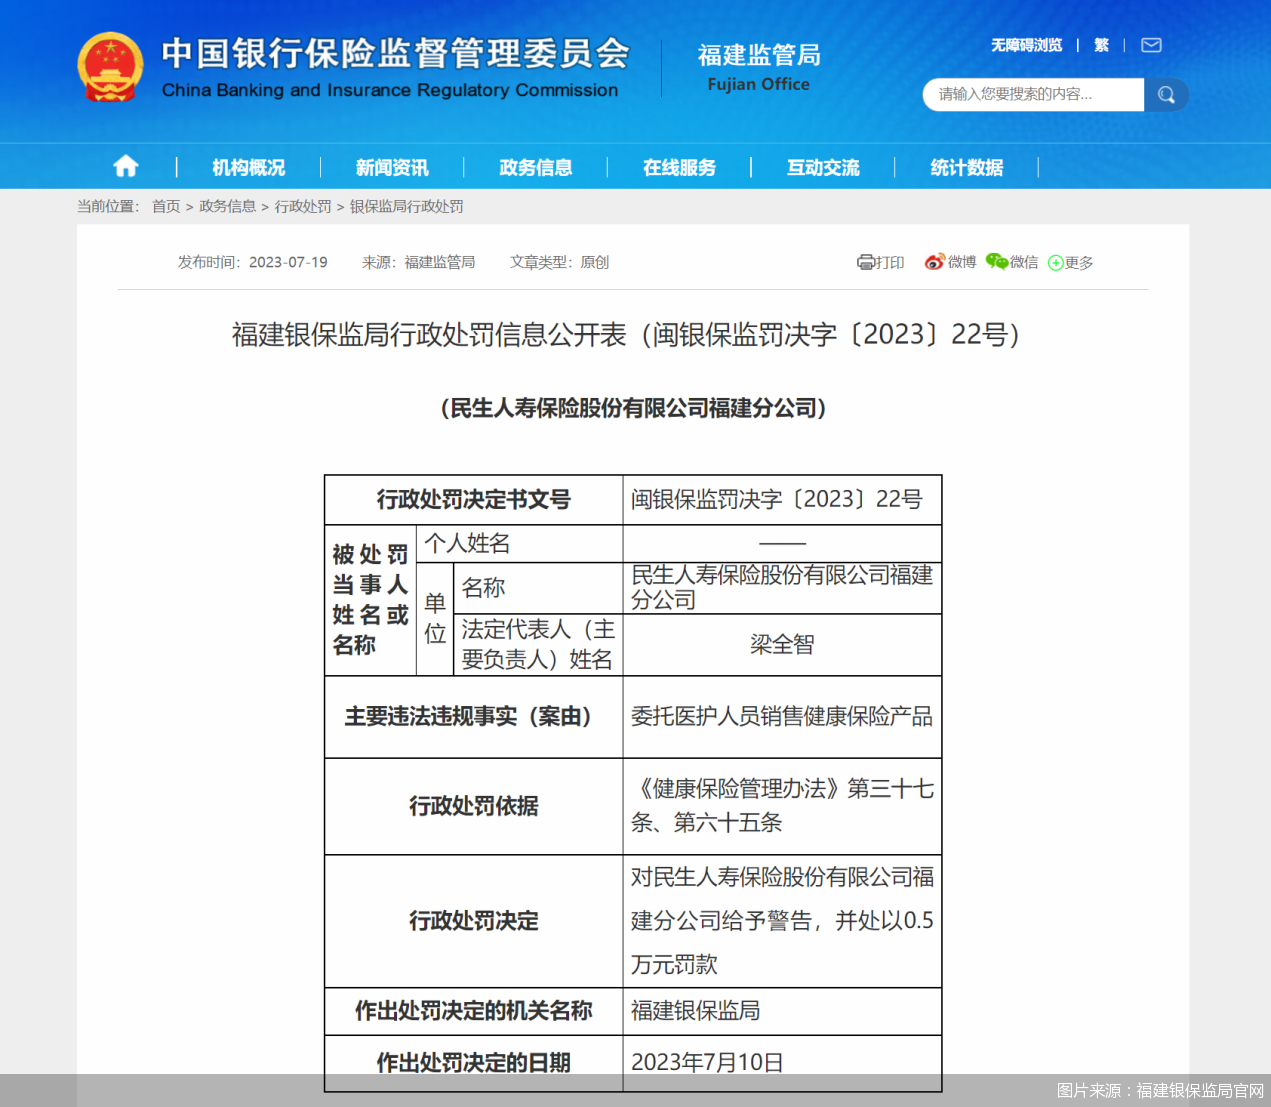This screenshot has height=1107, width=1271.
Task: Click cell 委托医护人员销售健康保险产品
Action: pyautogui.click(x=782, y=716)
